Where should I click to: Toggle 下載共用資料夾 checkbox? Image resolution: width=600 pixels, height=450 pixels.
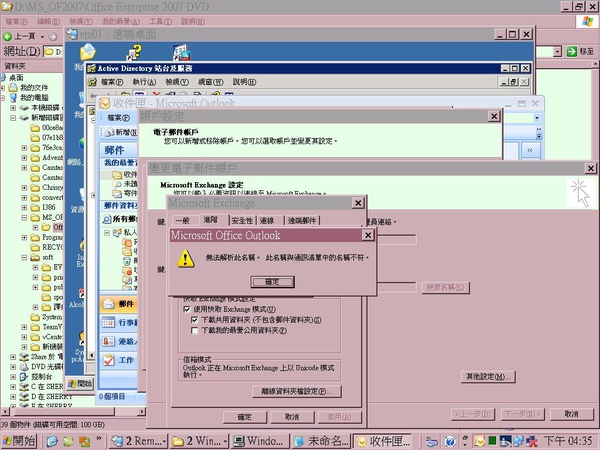tap(194, 320)
